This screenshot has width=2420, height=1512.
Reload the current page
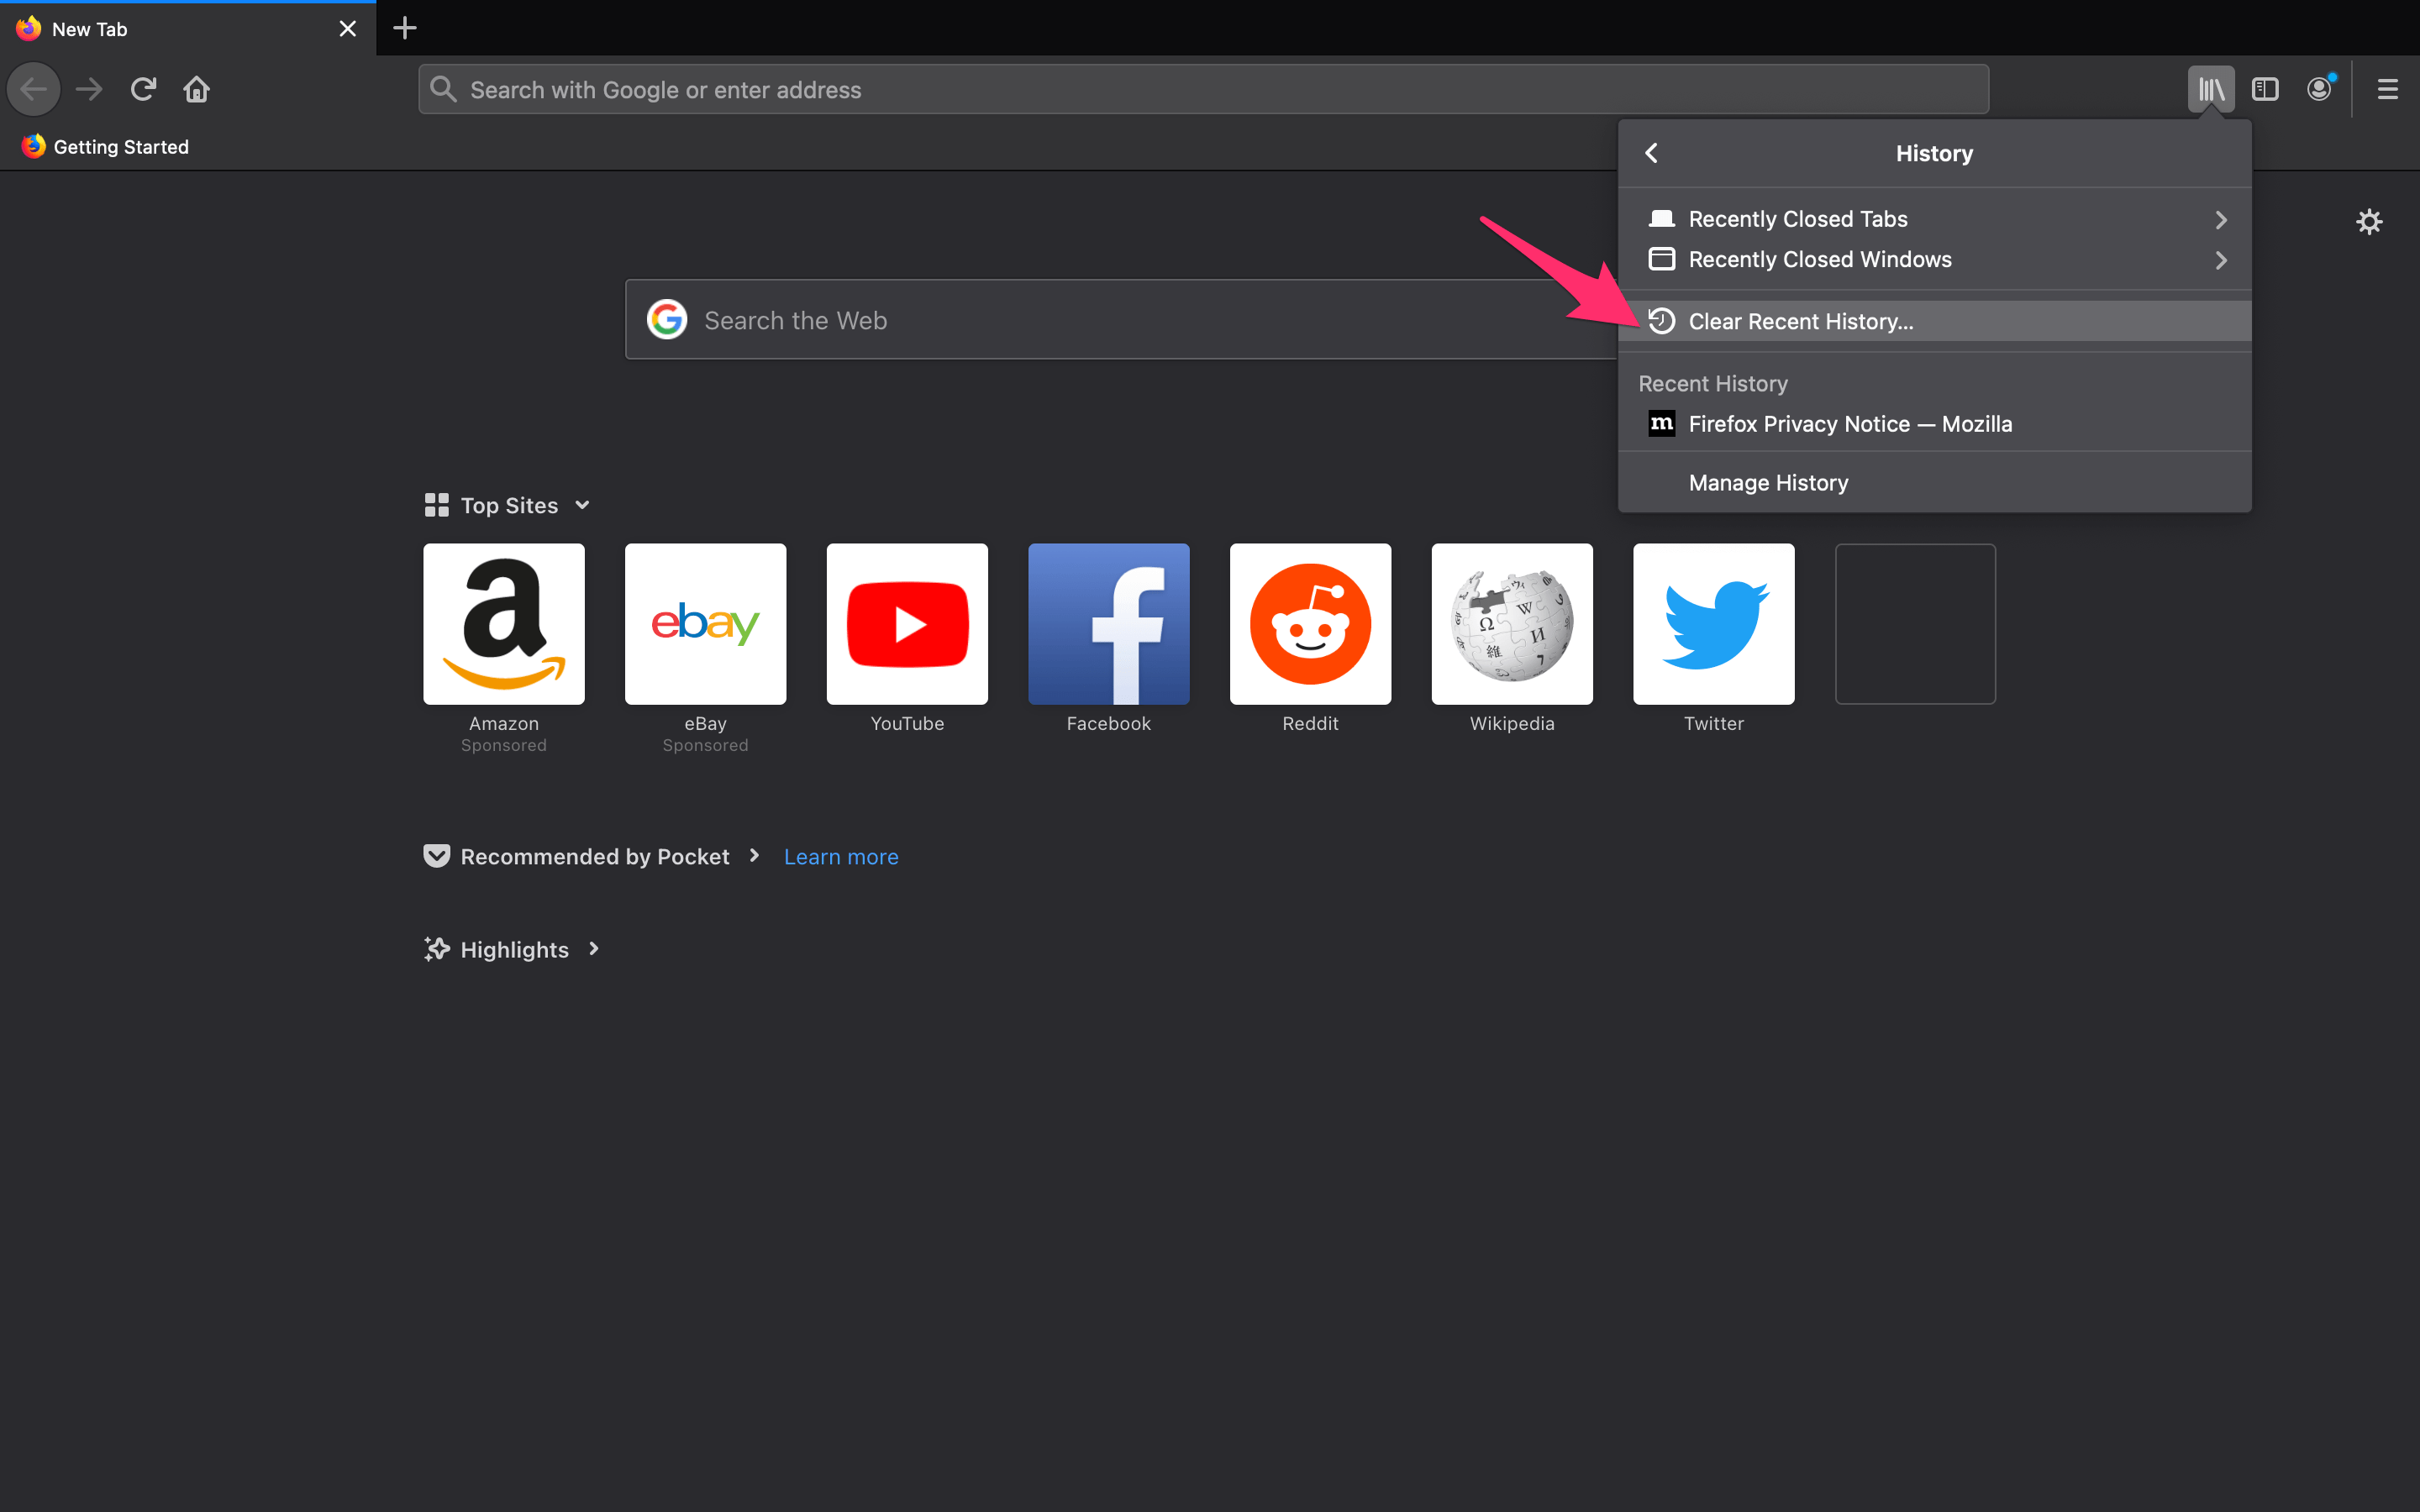tap(143, 90)
